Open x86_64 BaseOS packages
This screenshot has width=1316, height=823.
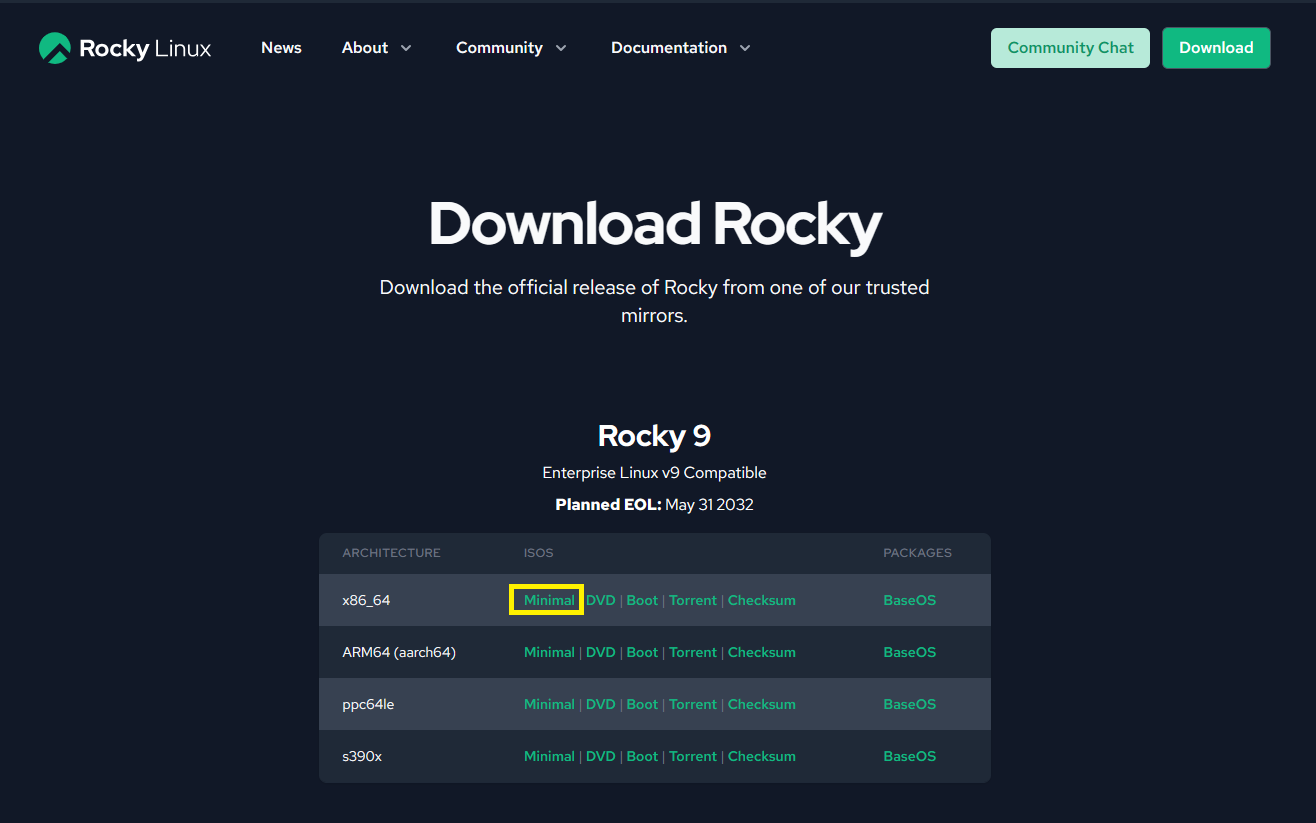(x=910, y=600)
